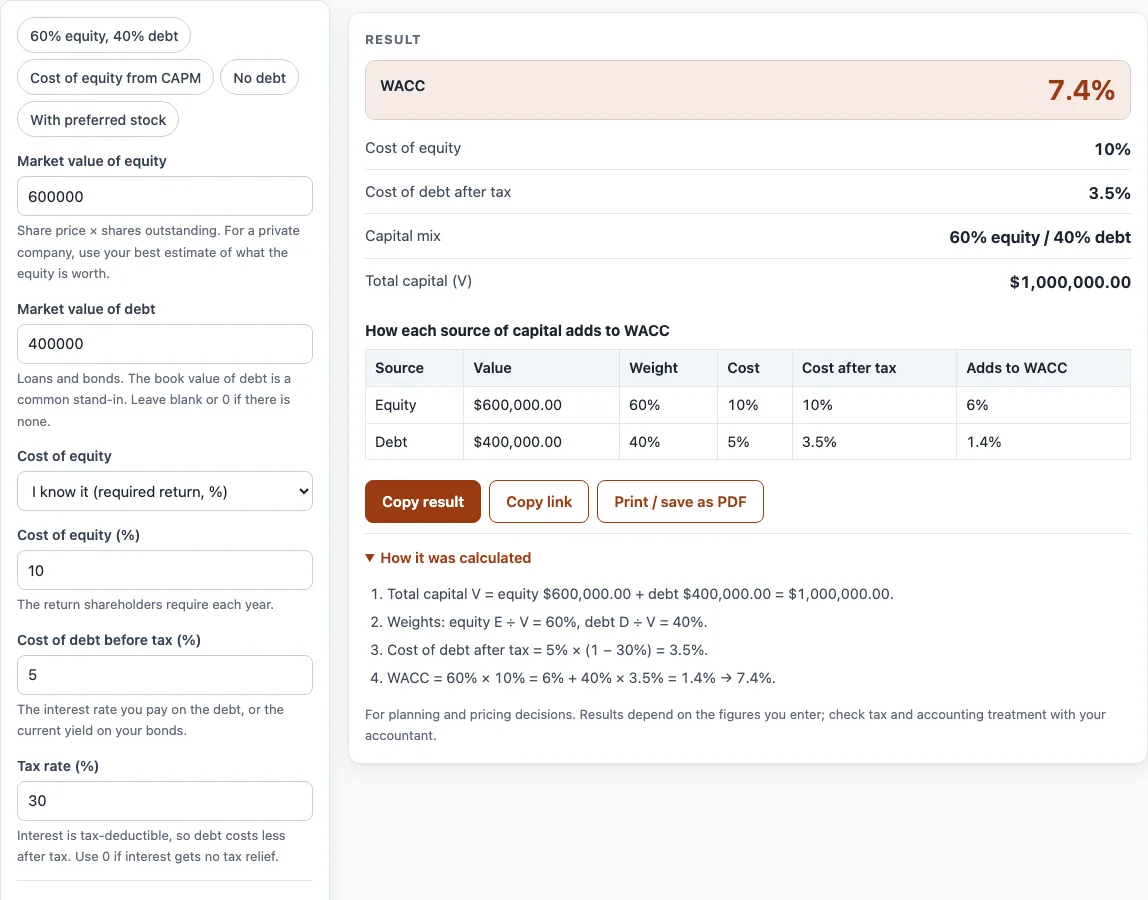This screenshot has height=900, width=1148.
Task: Select the 6% Adds to WACC cell
Action: point(1043,405)
